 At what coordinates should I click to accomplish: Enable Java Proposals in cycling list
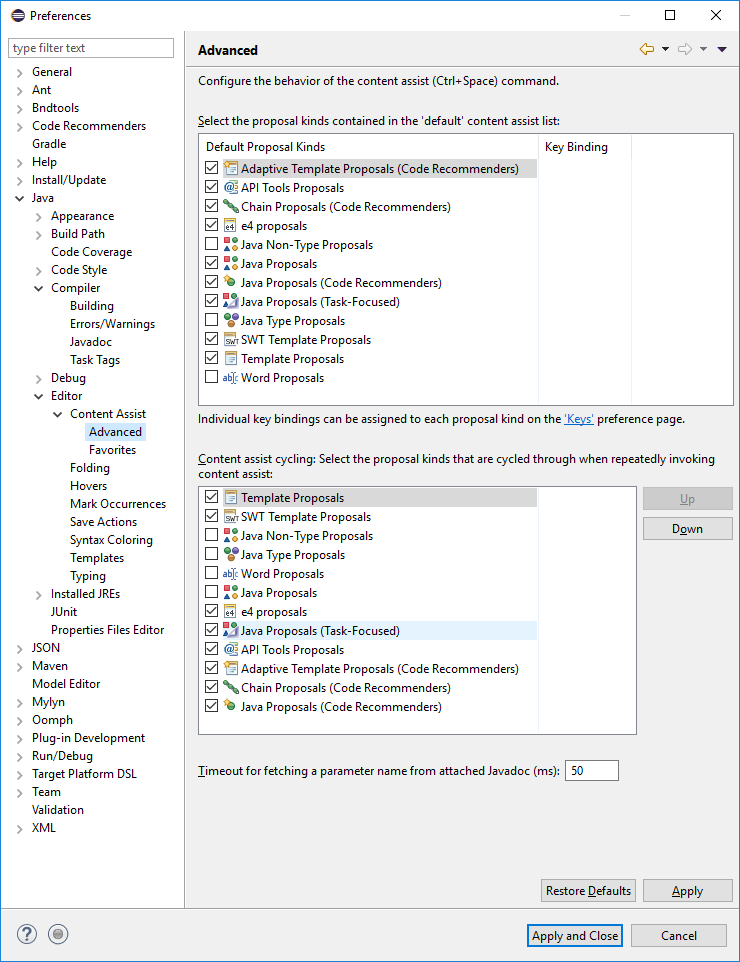point(212,591)
